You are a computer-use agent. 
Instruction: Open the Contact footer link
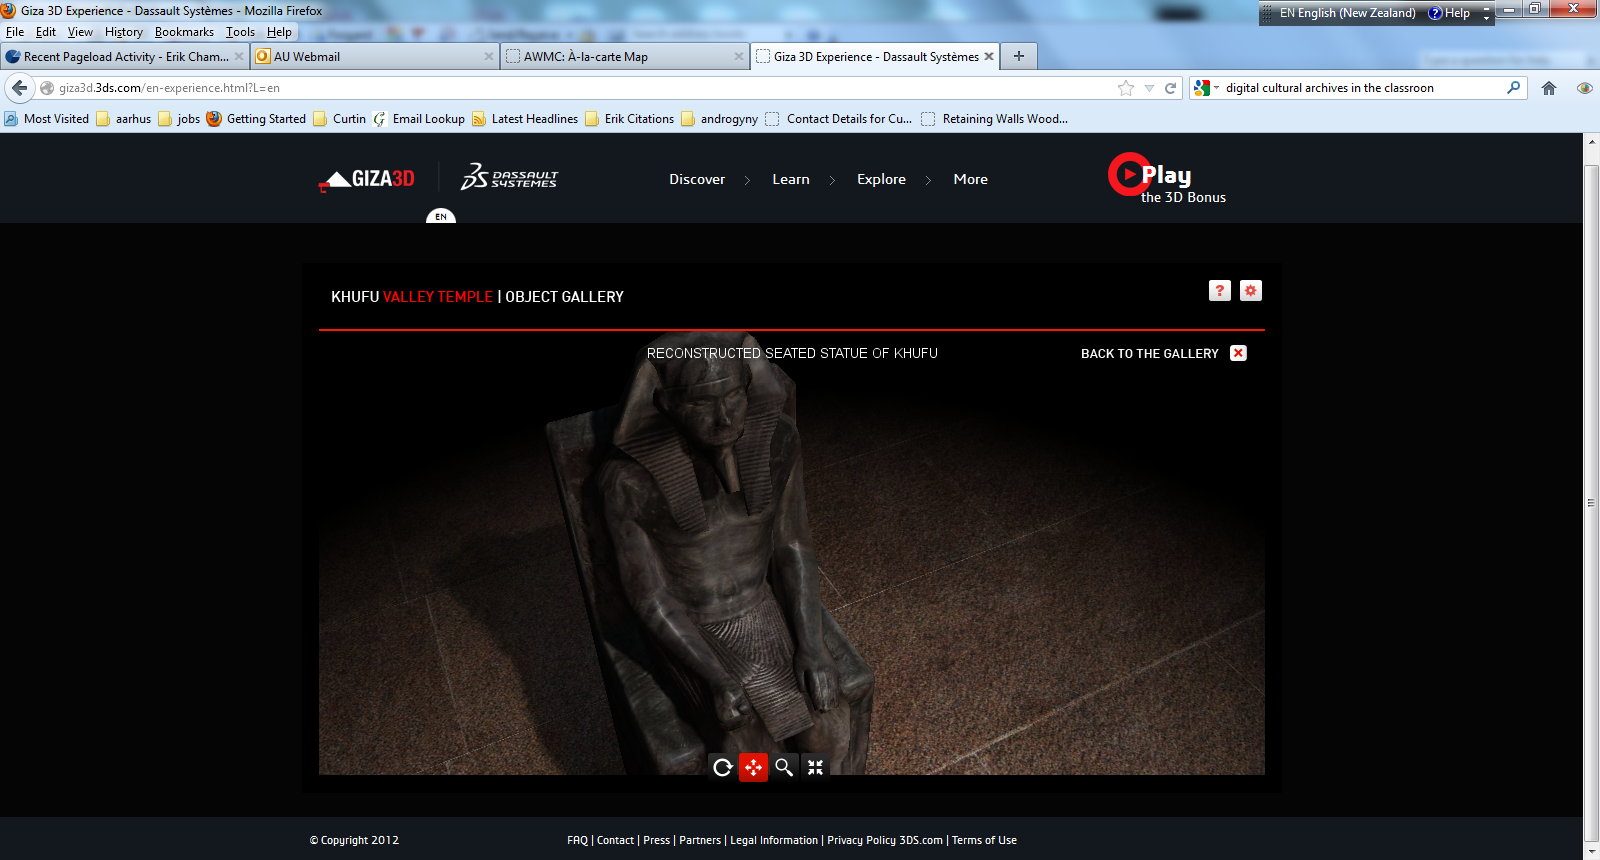tap(615, 840)
